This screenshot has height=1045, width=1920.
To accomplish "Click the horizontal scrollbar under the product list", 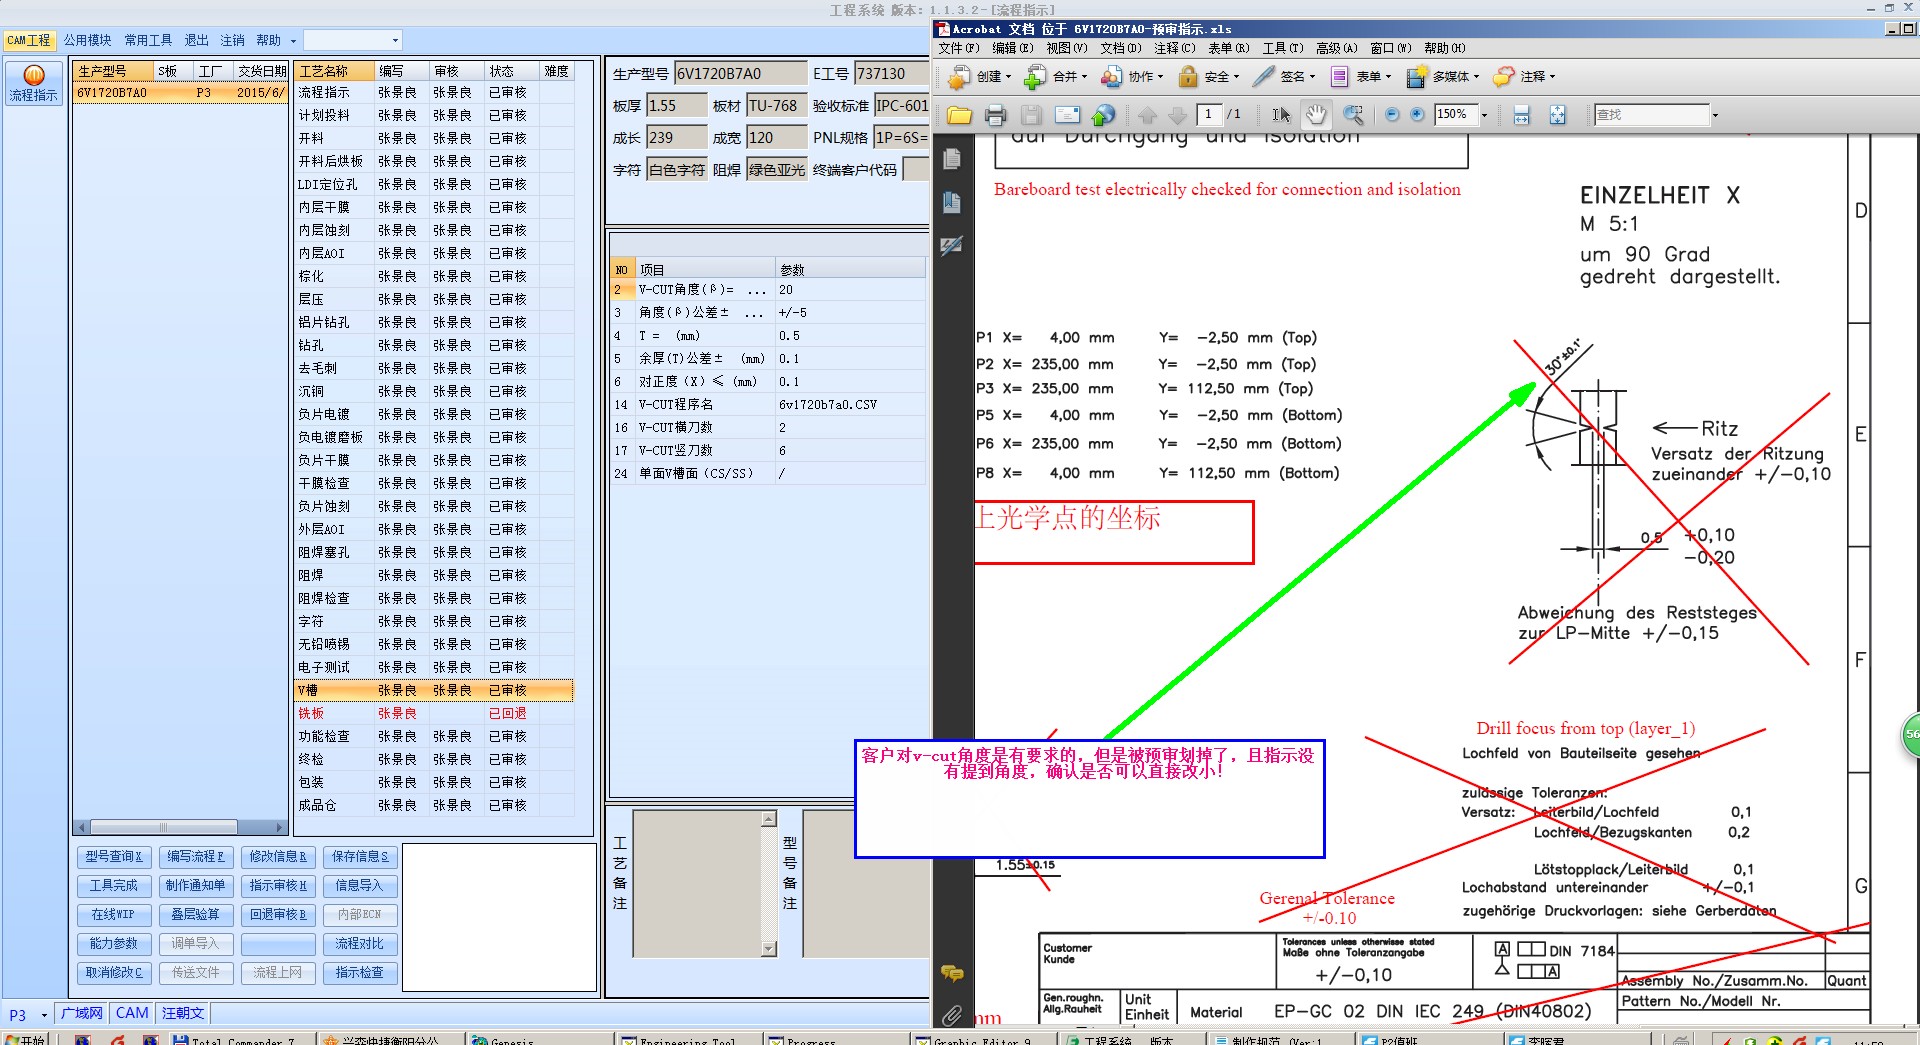I will 181,827.
